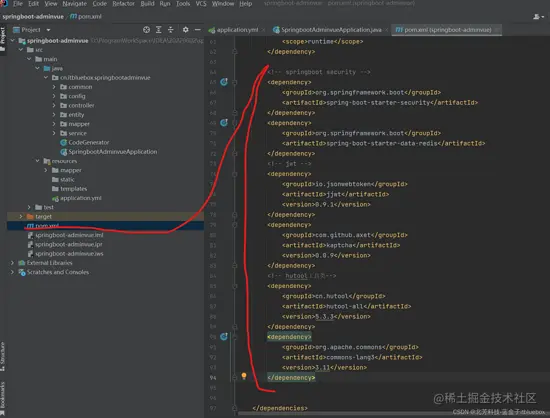Click the Collapse All icon in the Project toolbar
Screen dimensions: 550x418
coord(170,30)
